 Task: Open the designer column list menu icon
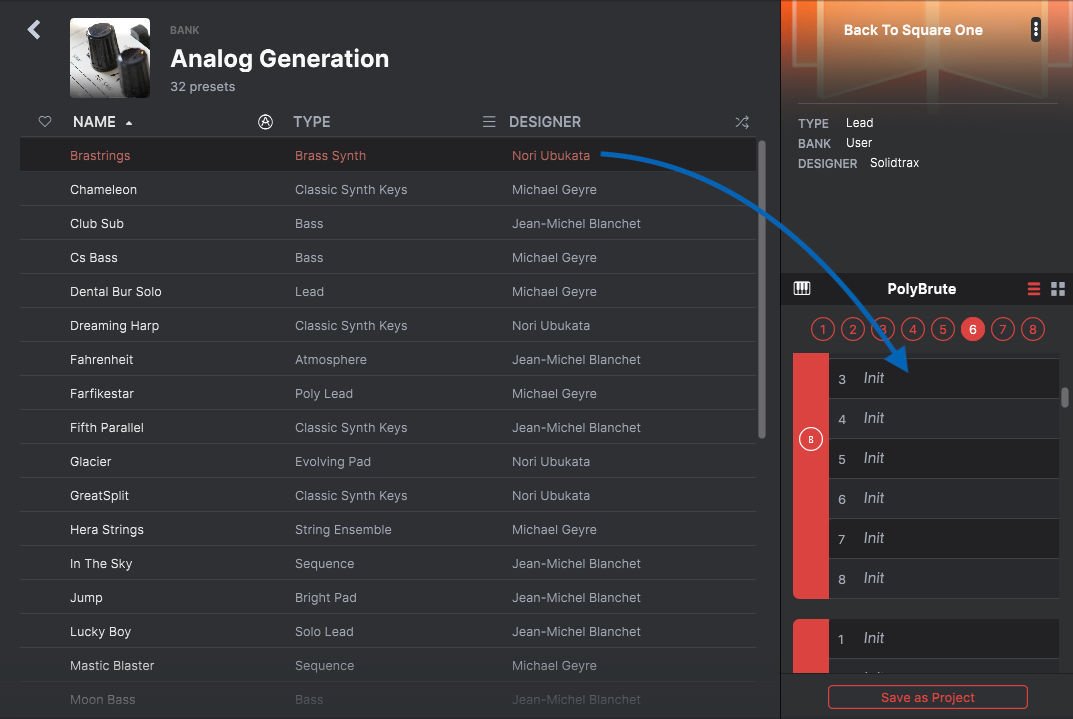click(489, 122)
